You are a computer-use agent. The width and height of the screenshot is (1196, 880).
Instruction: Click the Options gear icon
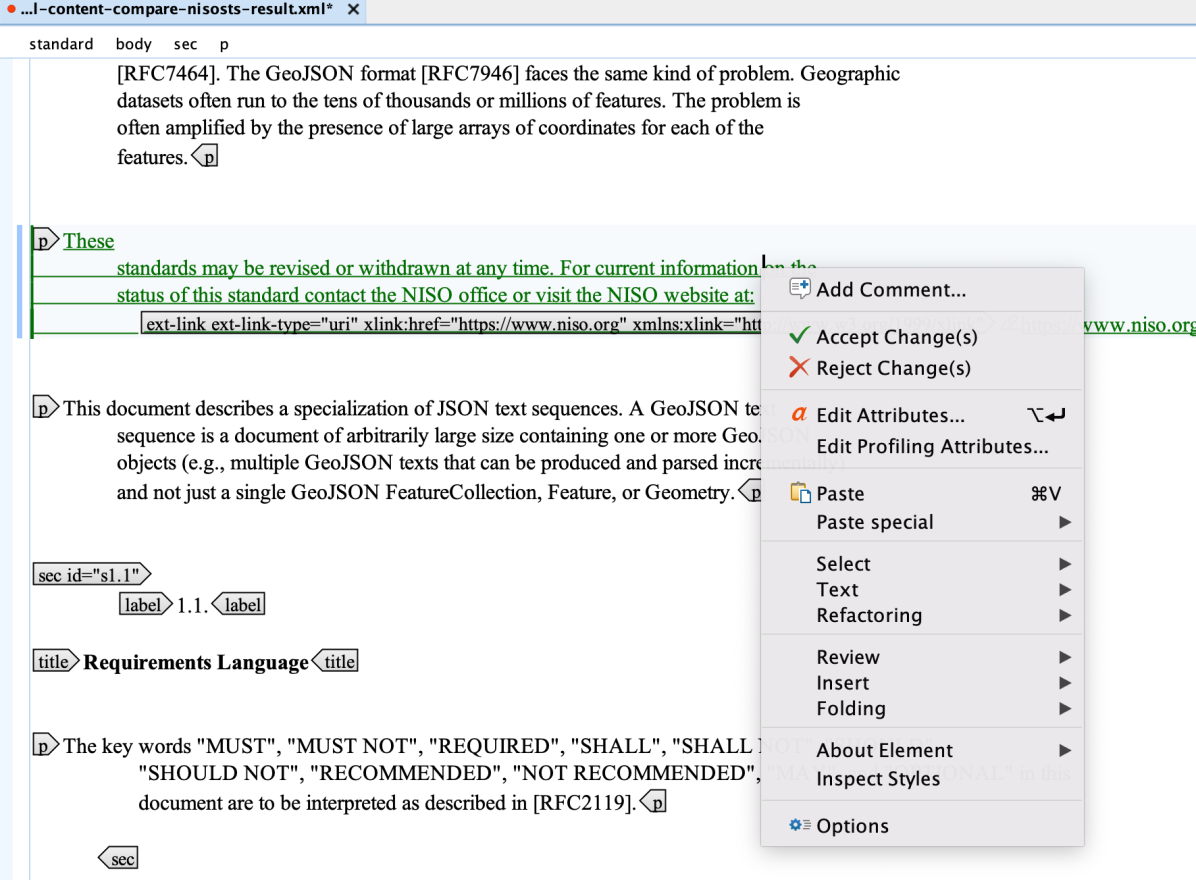tap(799, 826)
